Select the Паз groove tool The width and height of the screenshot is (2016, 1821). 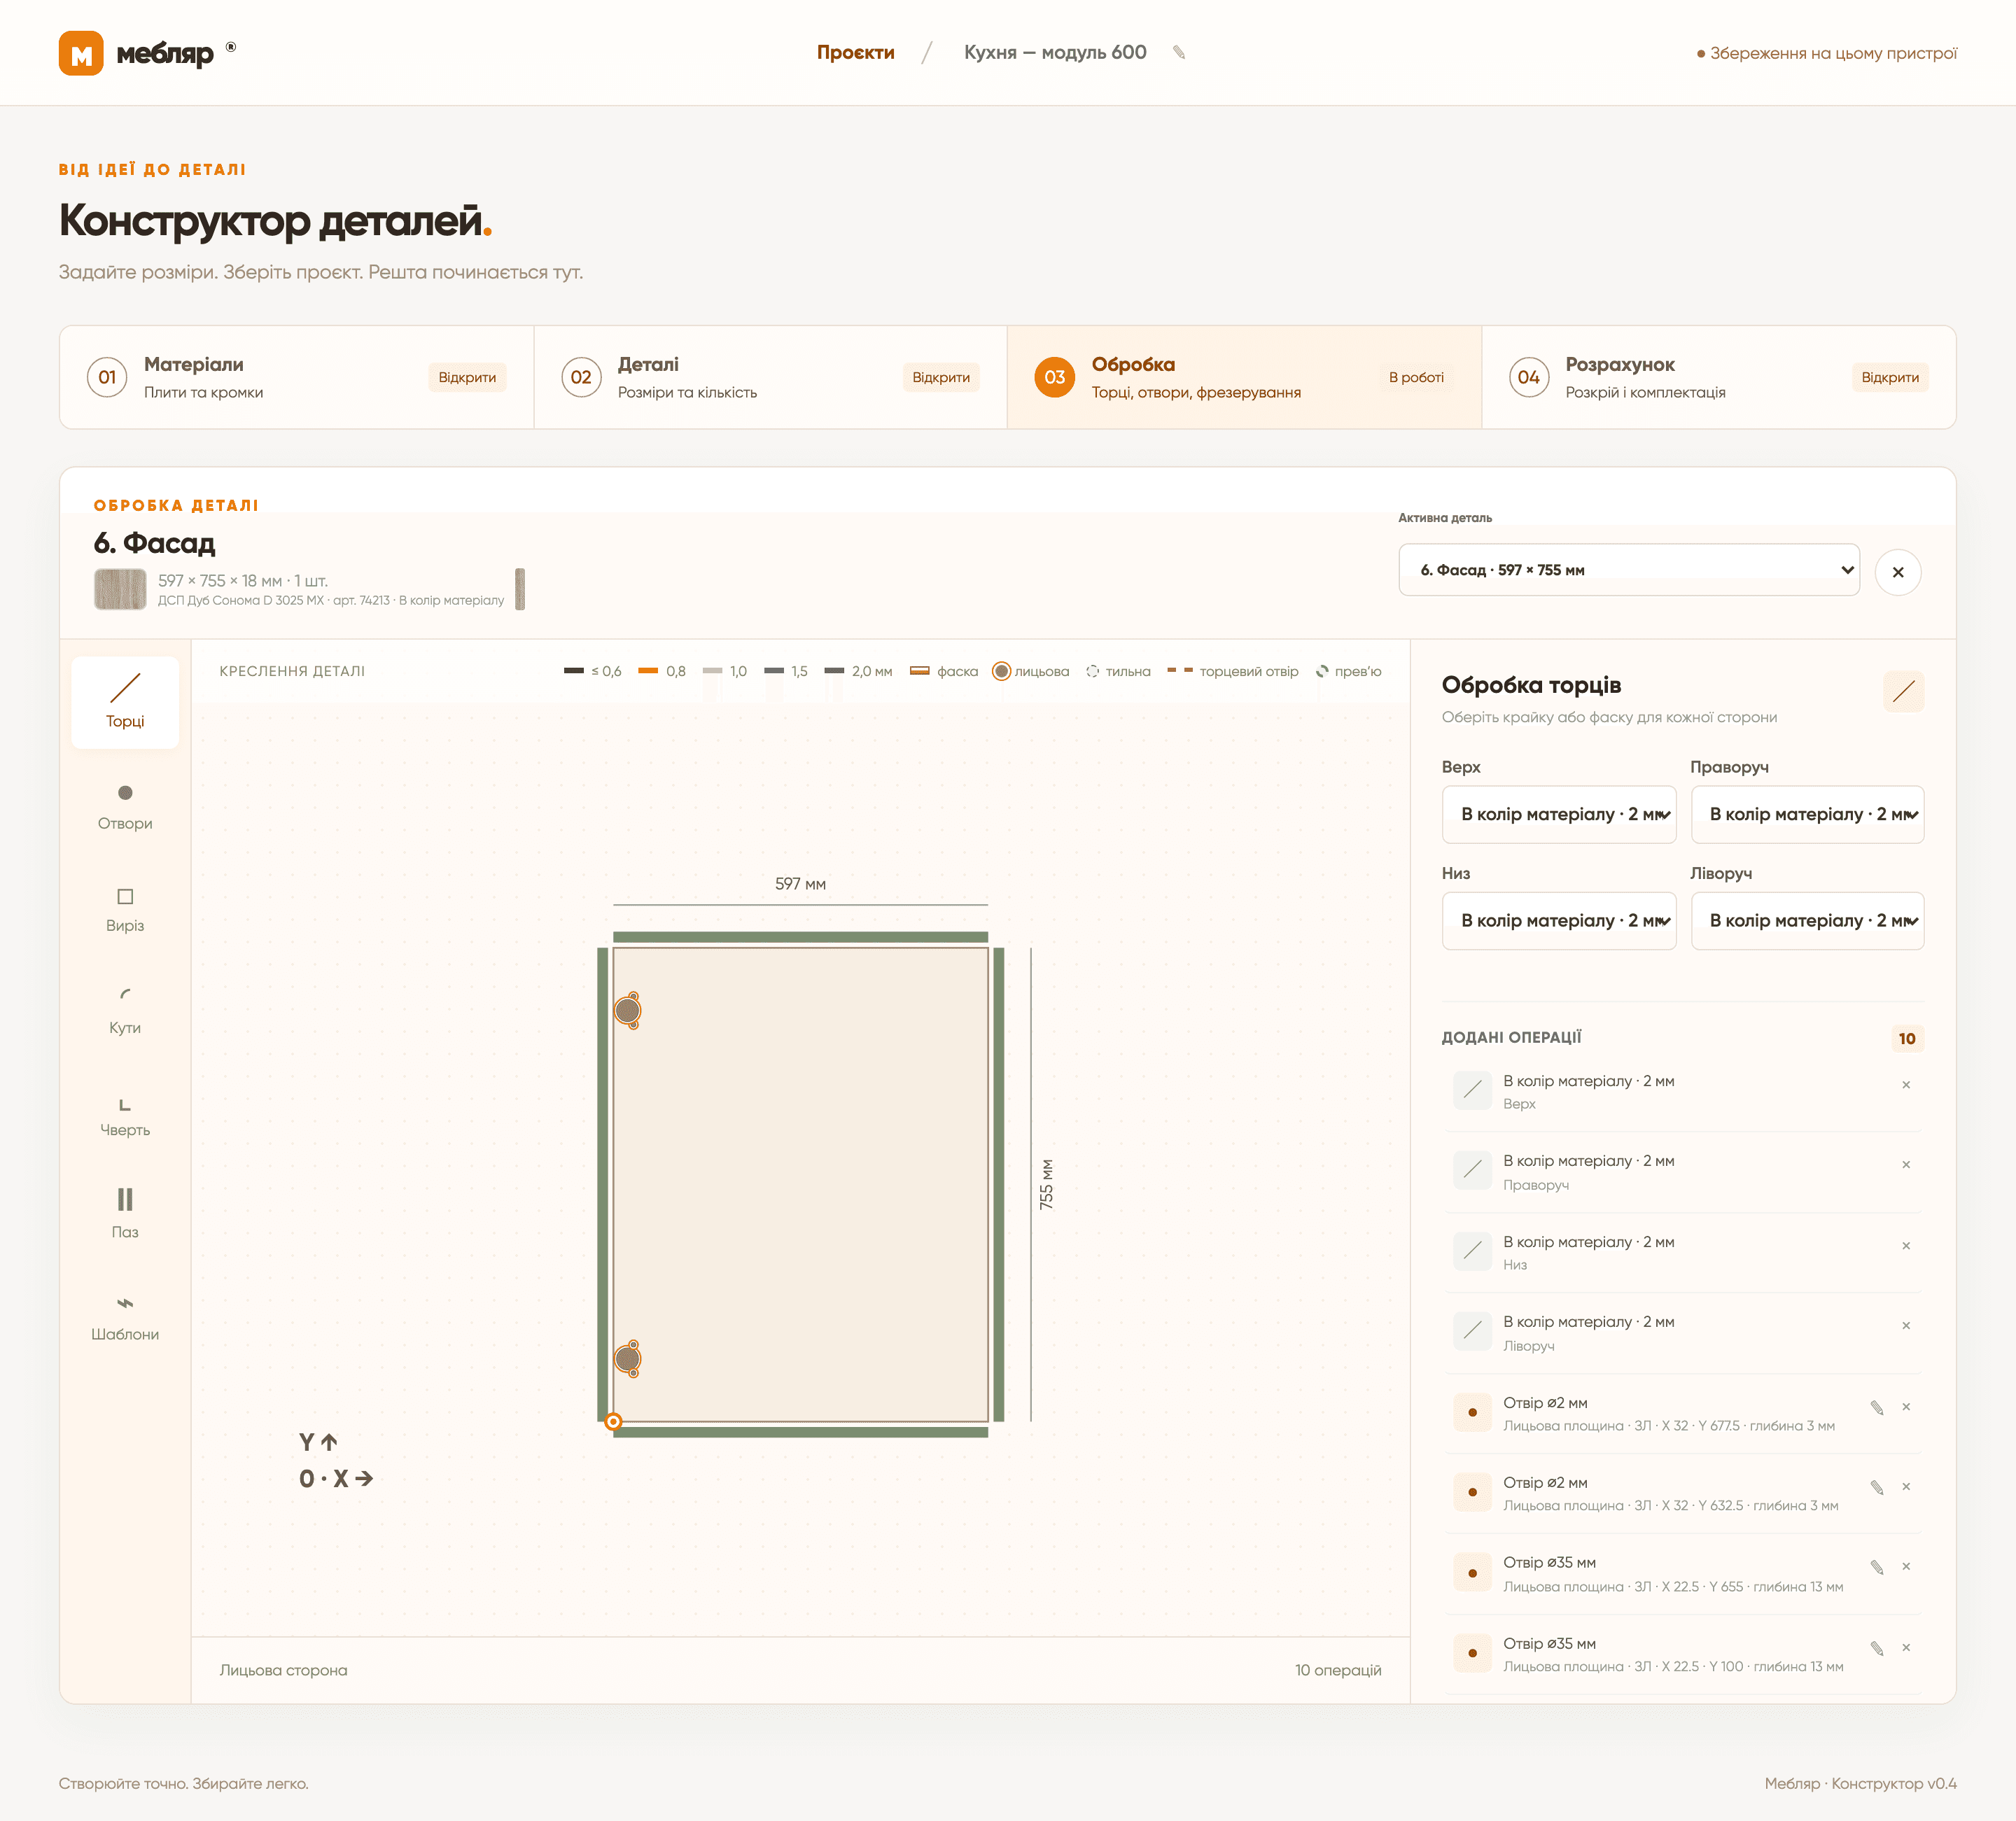point(125,1214)
